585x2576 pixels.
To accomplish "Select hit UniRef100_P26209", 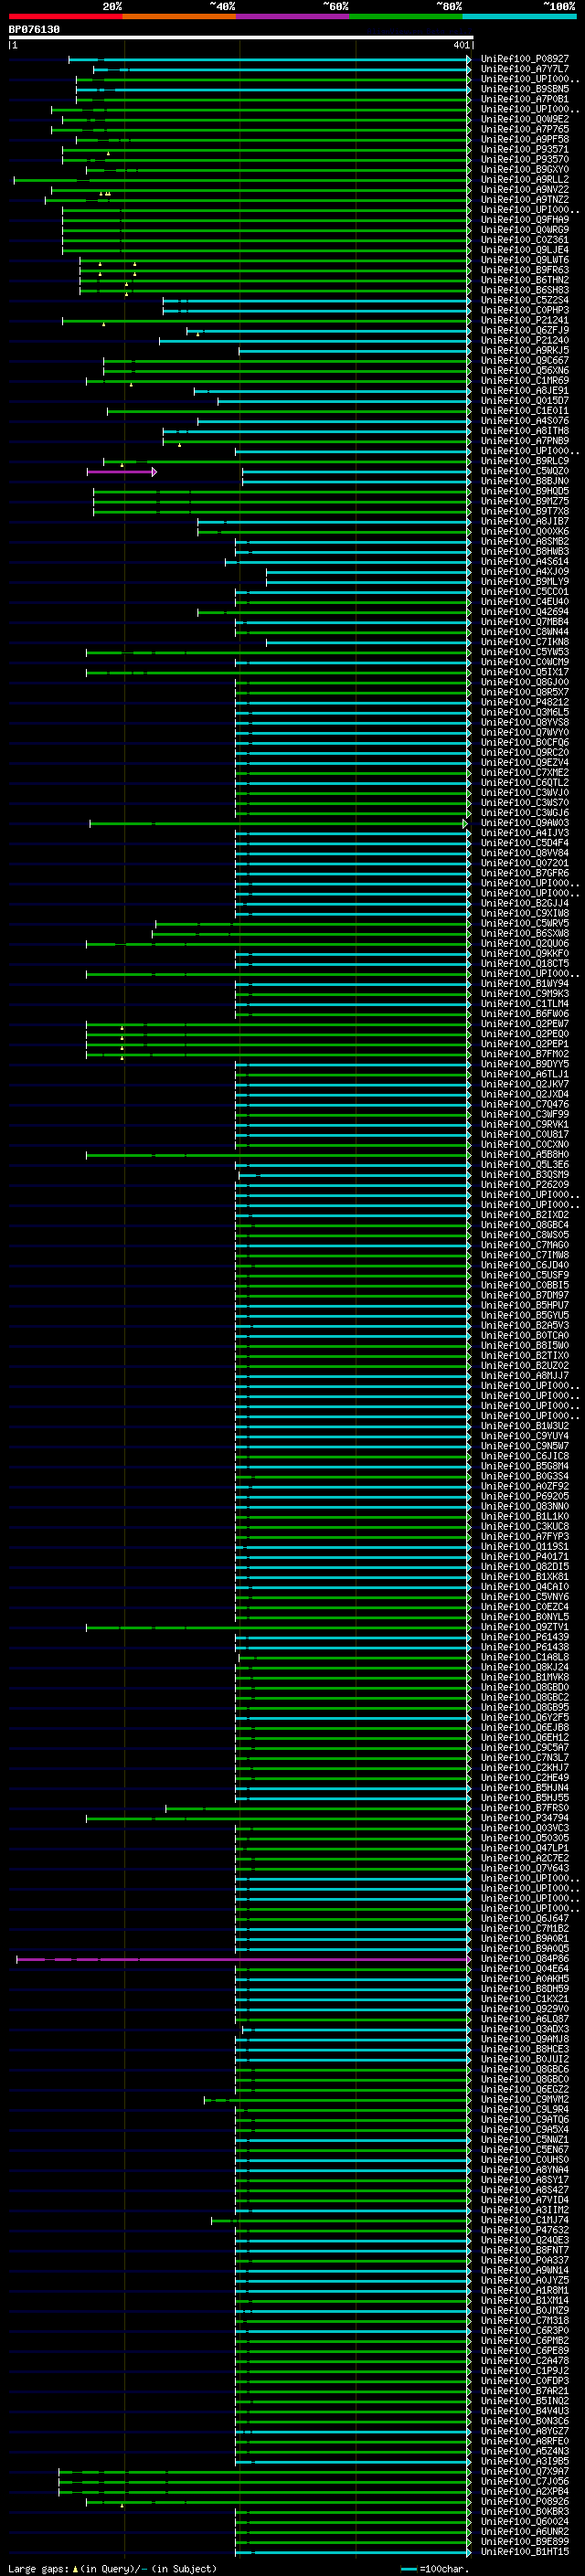I will click(524, 1185).
